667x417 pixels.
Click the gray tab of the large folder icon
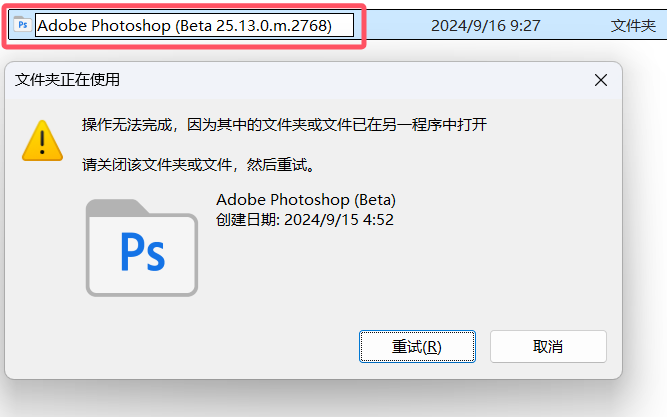117,208
